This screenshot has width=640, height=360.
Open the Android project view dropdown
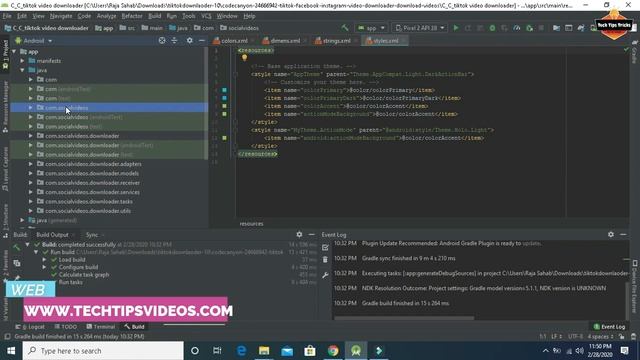tap(34, 41)
